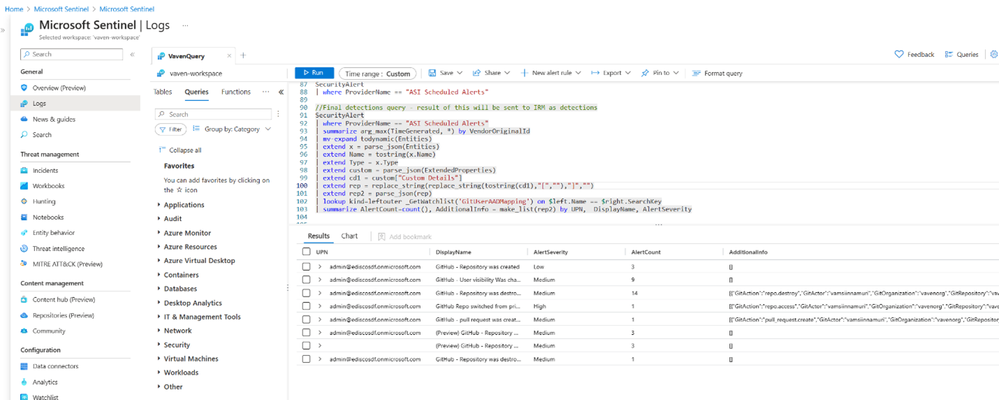Close the VavenQuery tab
This screenshot has width=999, height=400.
point(229,56)
